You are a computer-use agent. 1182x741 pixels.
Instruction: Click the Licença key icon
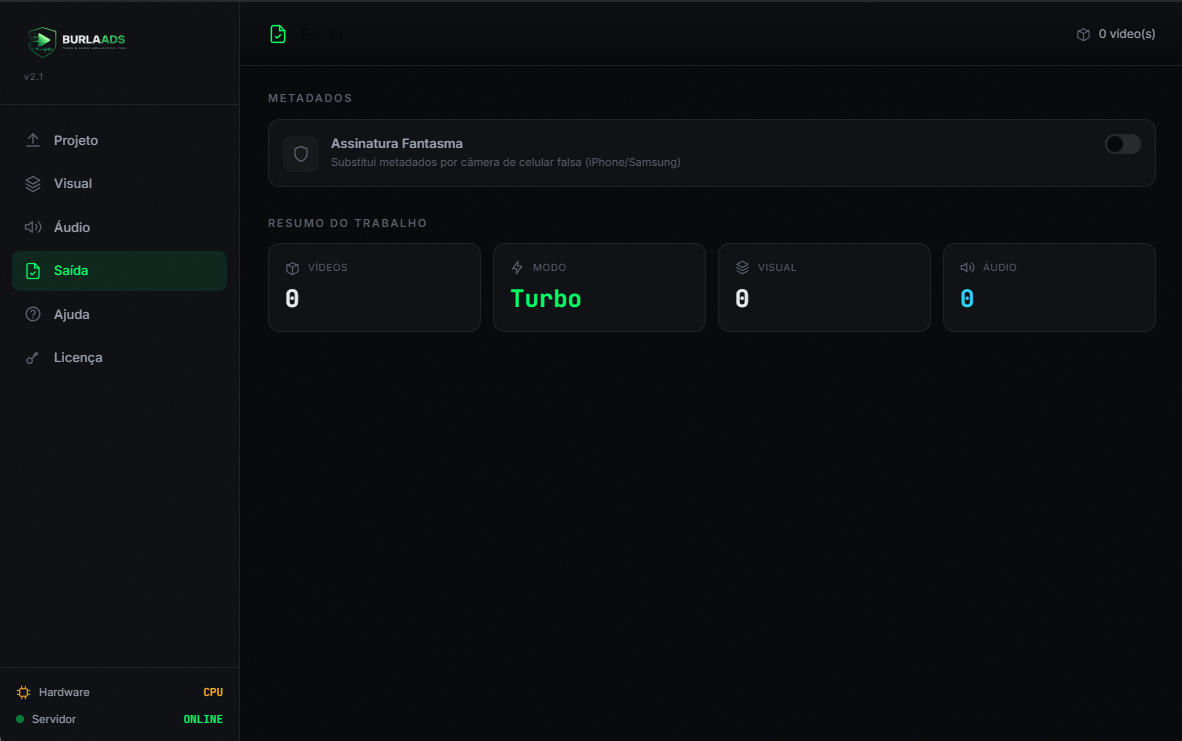pyautogui.click(x=32, y=358)
